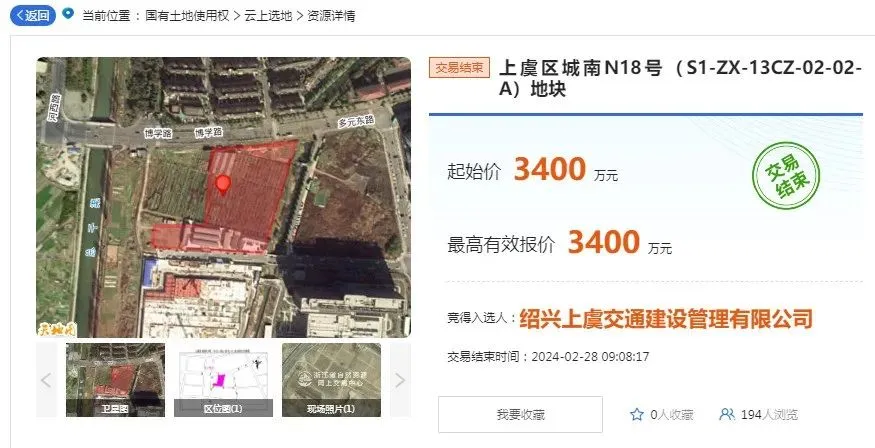Click the 天地图 logo on map
This screenshot has width=875, height=448.
(x=56, y=329)
